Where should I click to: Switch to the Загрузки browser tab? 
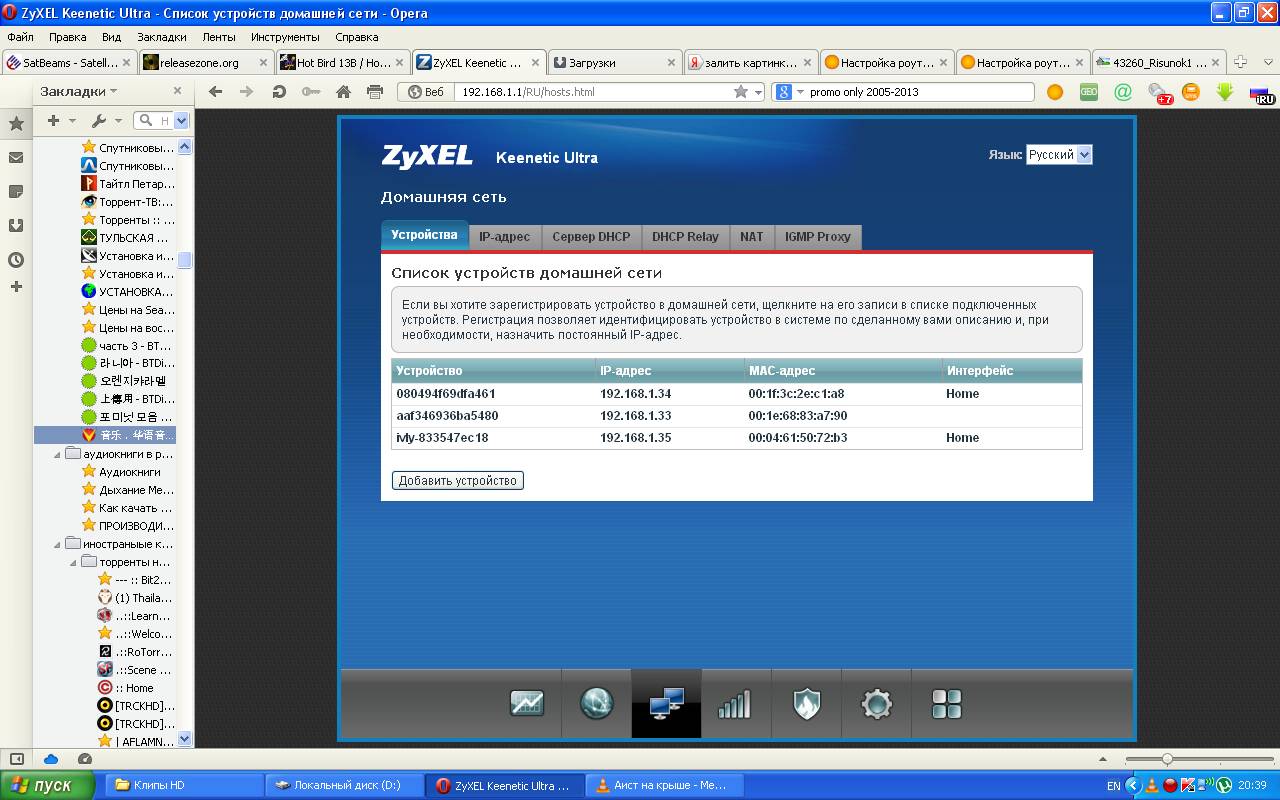tap(613, 62)
